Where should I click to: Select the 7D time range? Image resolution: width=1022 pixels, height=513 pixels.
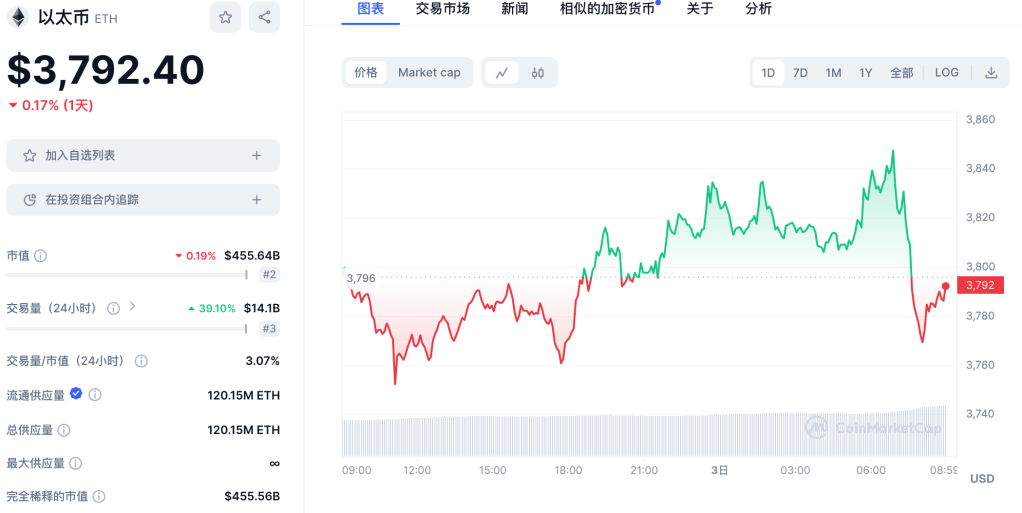click(800, 72)
